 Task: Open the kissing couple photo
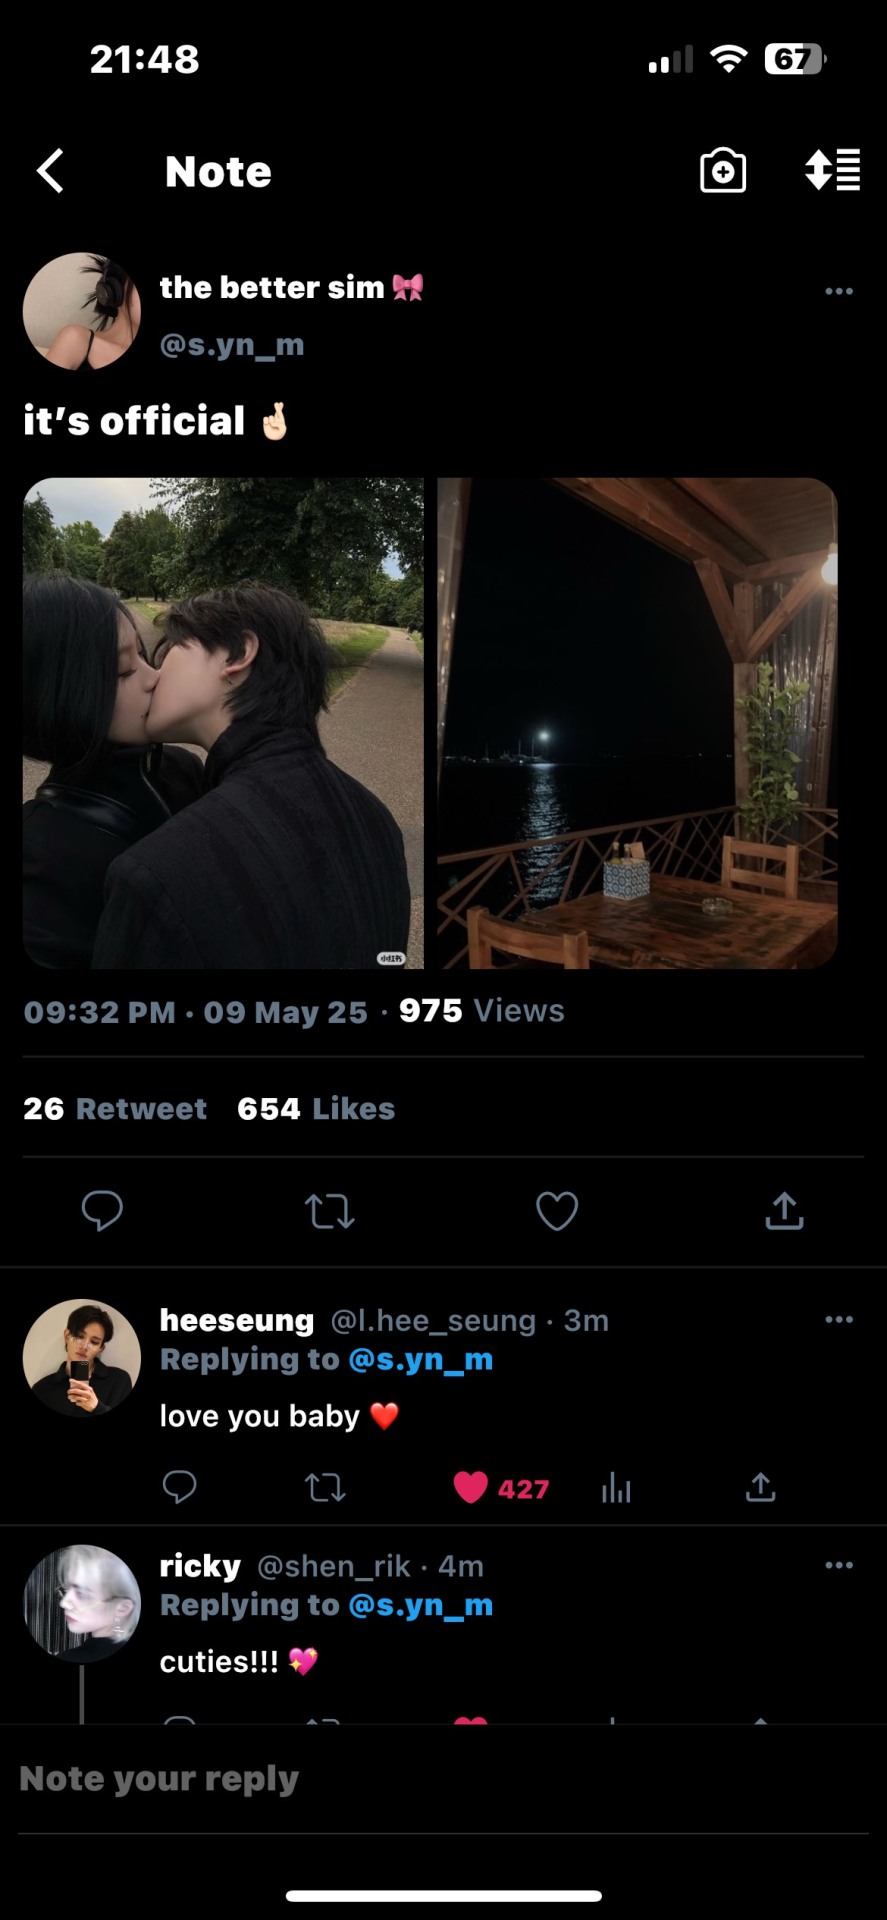point(223,723)
